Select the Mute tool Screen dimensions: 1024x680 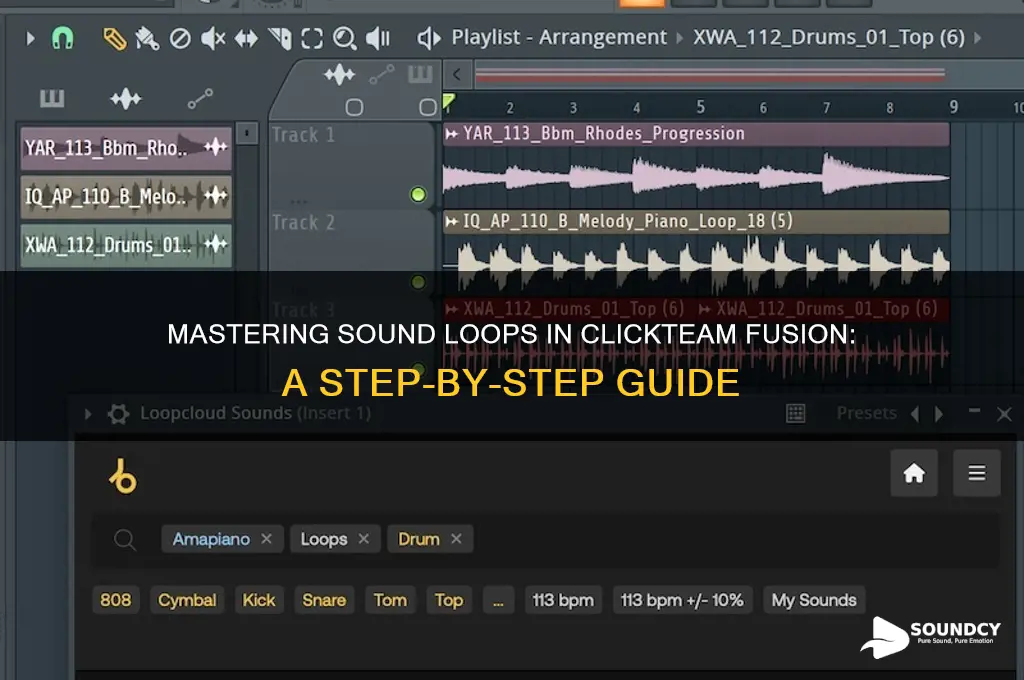(x=213, y=39)
